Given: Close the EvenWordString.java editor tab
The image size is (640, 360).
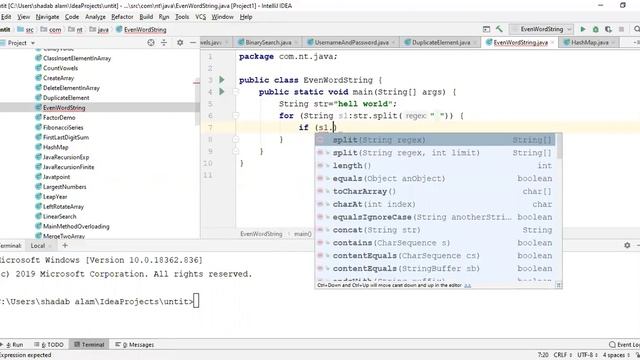Looking at the screenshot, I should point(552,42).
